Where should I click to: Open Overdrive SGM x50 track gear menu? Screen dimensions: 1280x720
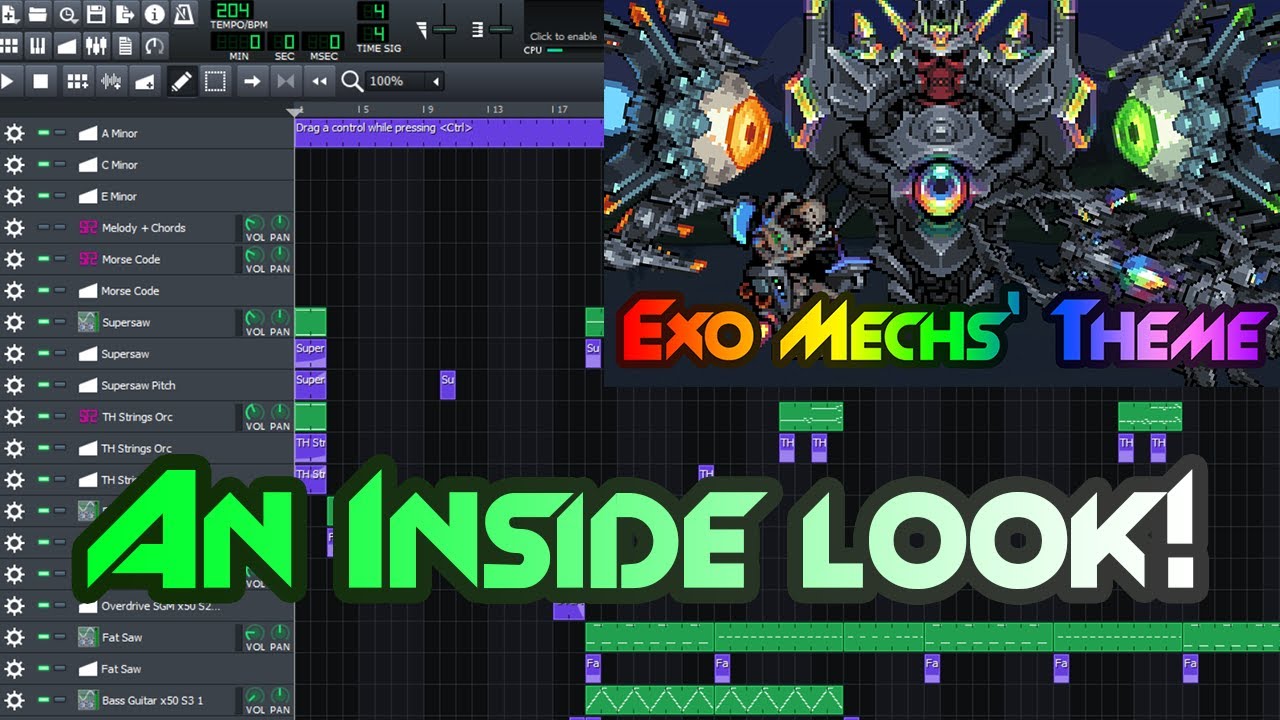coord(14,606)
